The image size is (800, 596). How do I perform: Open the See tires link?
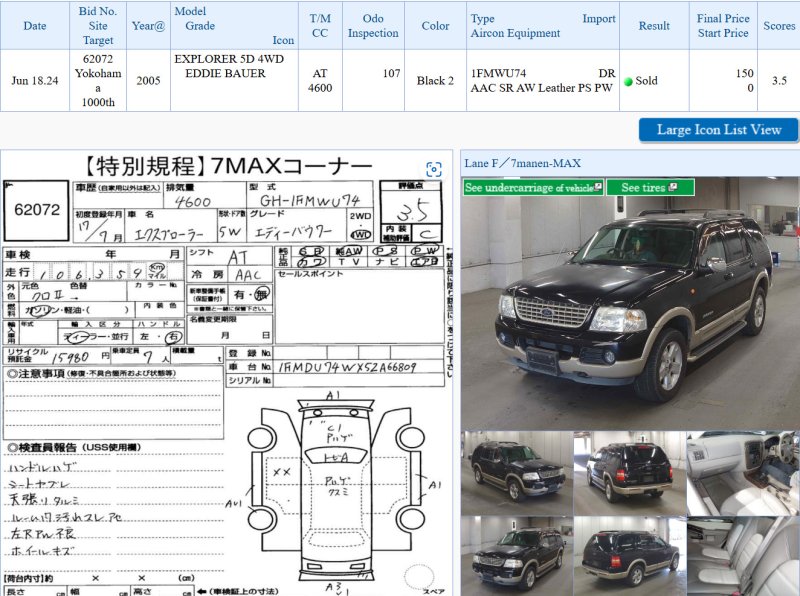pyautogui.click(x=643, y=187)
